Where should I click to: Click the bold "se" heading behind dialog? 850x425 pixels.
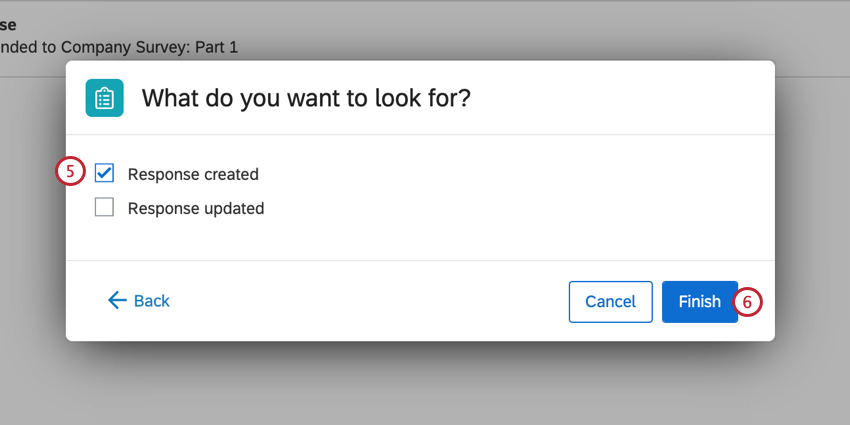(8, 24)
